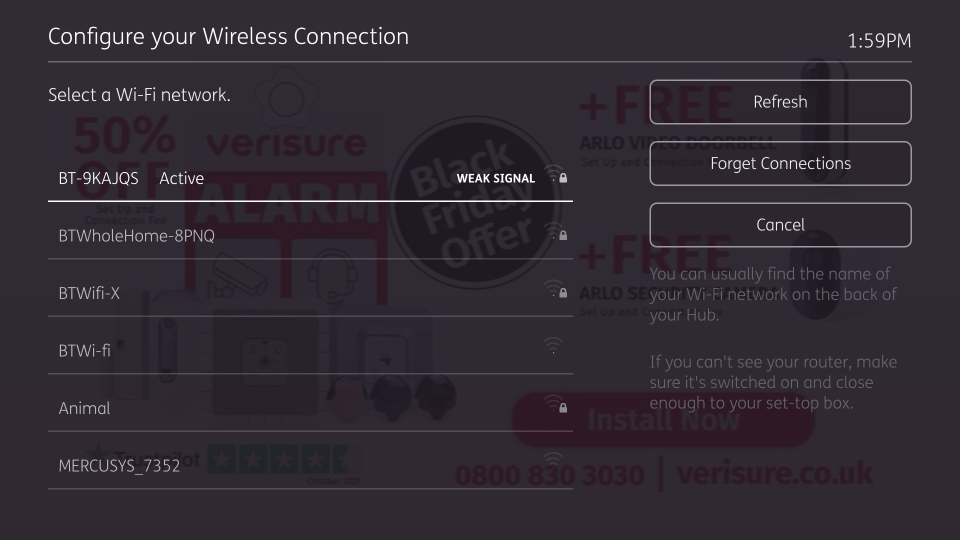Click lock icon beside Animal network
Image resolution: width=960 pixels, height=540 pixels.
[564, 408]
